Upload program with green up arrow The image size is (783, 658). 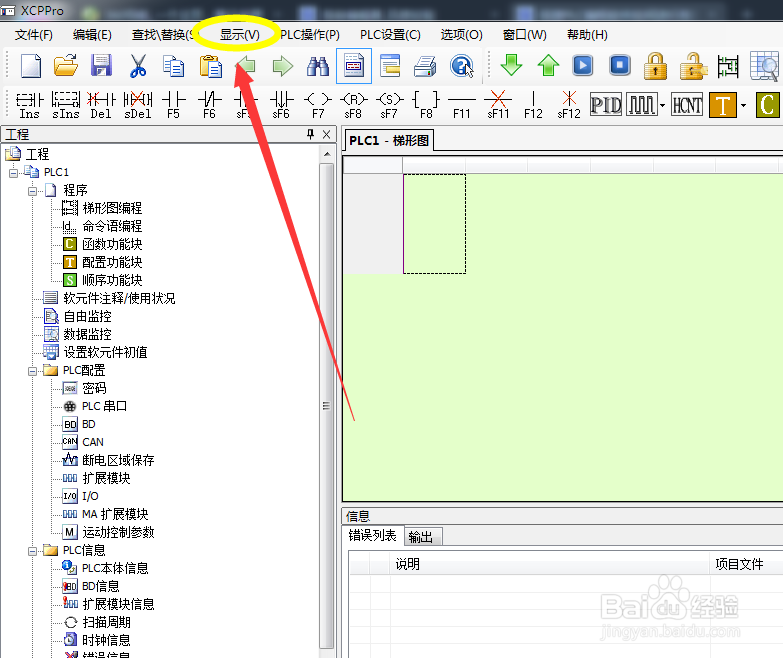click(x=548, y=65)
